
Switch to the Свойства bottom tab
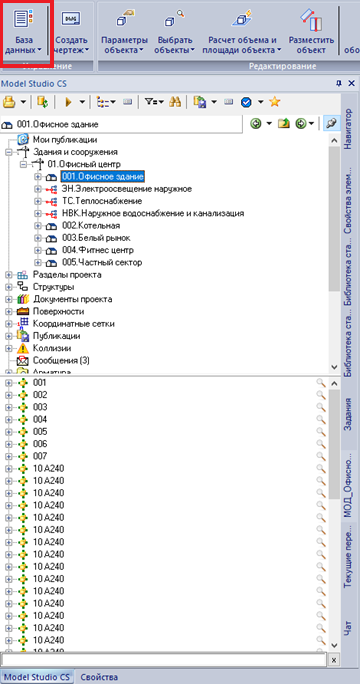click(x=99, y=677)
